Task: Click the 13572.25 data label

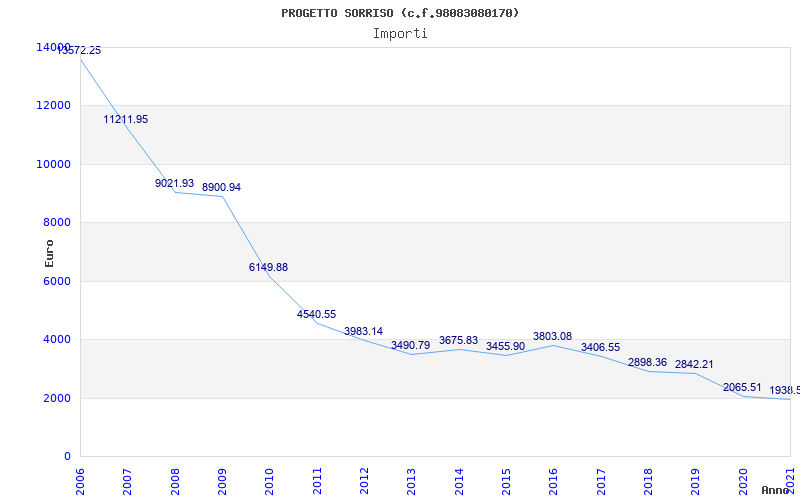Action: (80, 50)
